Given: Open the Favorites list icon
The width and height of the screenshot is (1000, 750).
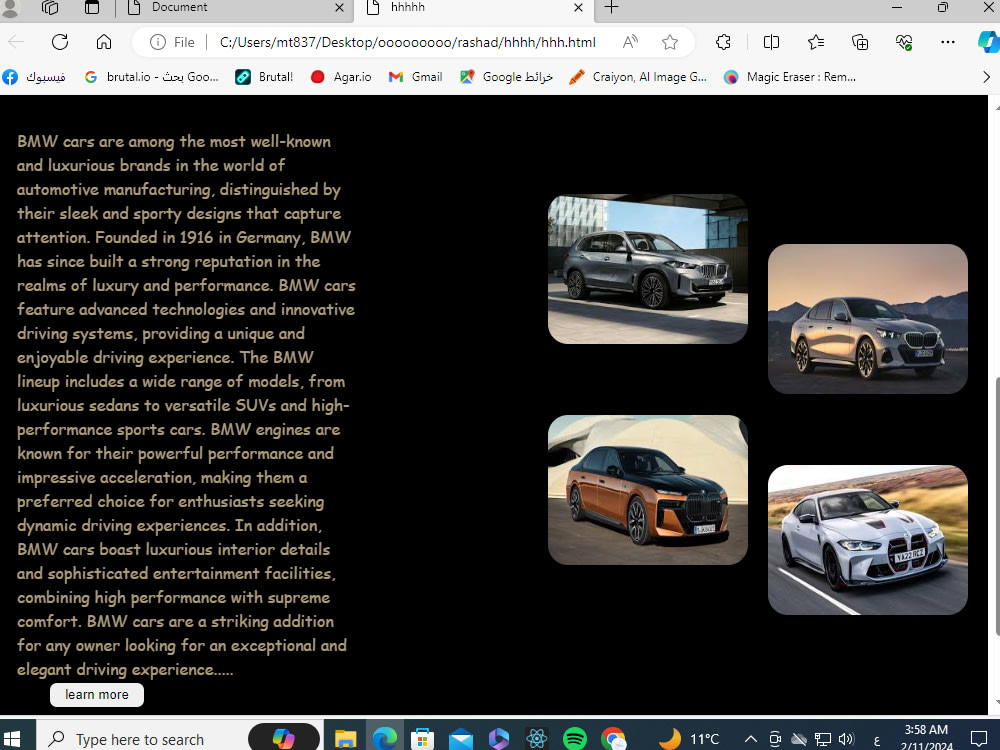Looking at the screenshot, I should [x=816, y=42].
